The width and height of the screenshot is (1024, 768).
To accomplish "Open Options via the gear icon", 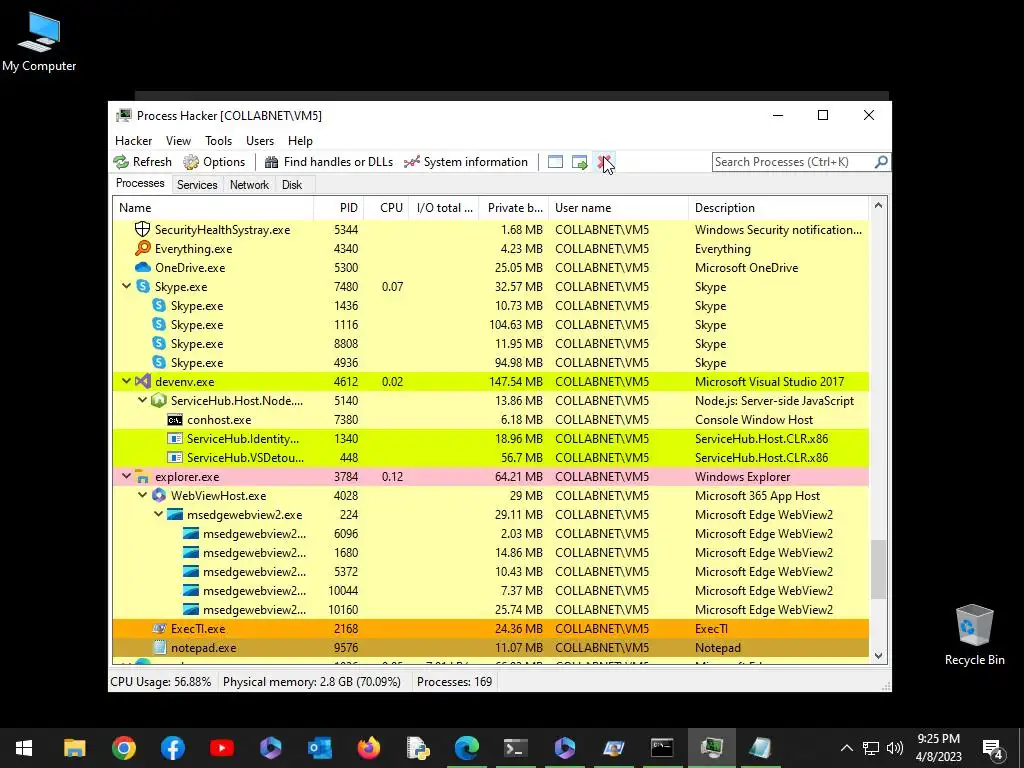I will tap(191, 162).
